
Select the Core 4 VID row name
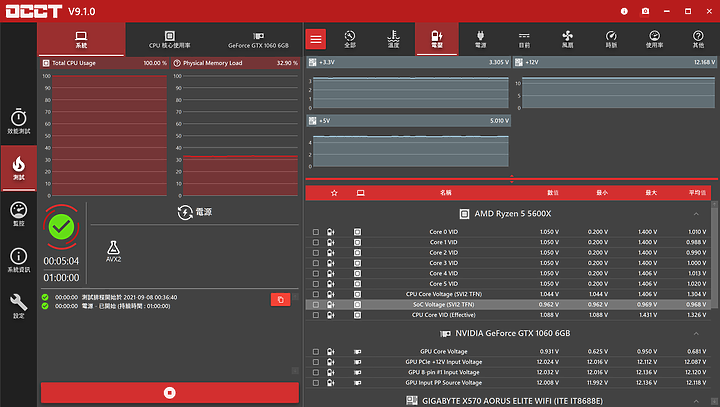pyautogui.click(x=444, y=273)
